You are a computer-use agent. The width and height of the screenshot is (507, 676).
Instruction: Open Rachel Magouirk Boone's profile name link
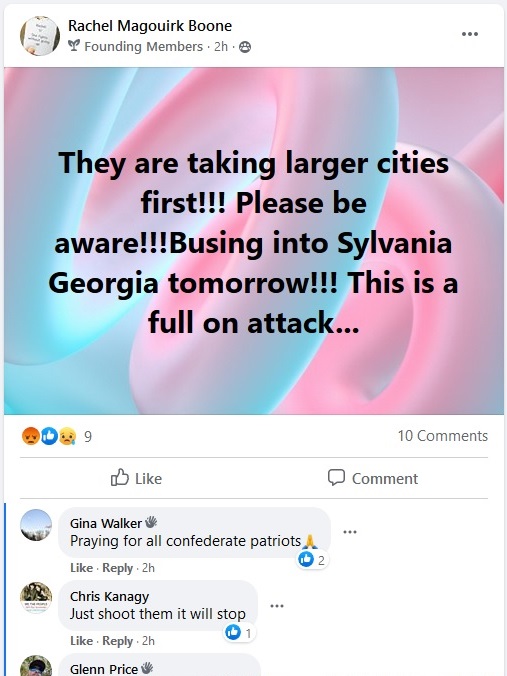pos(150,26)
